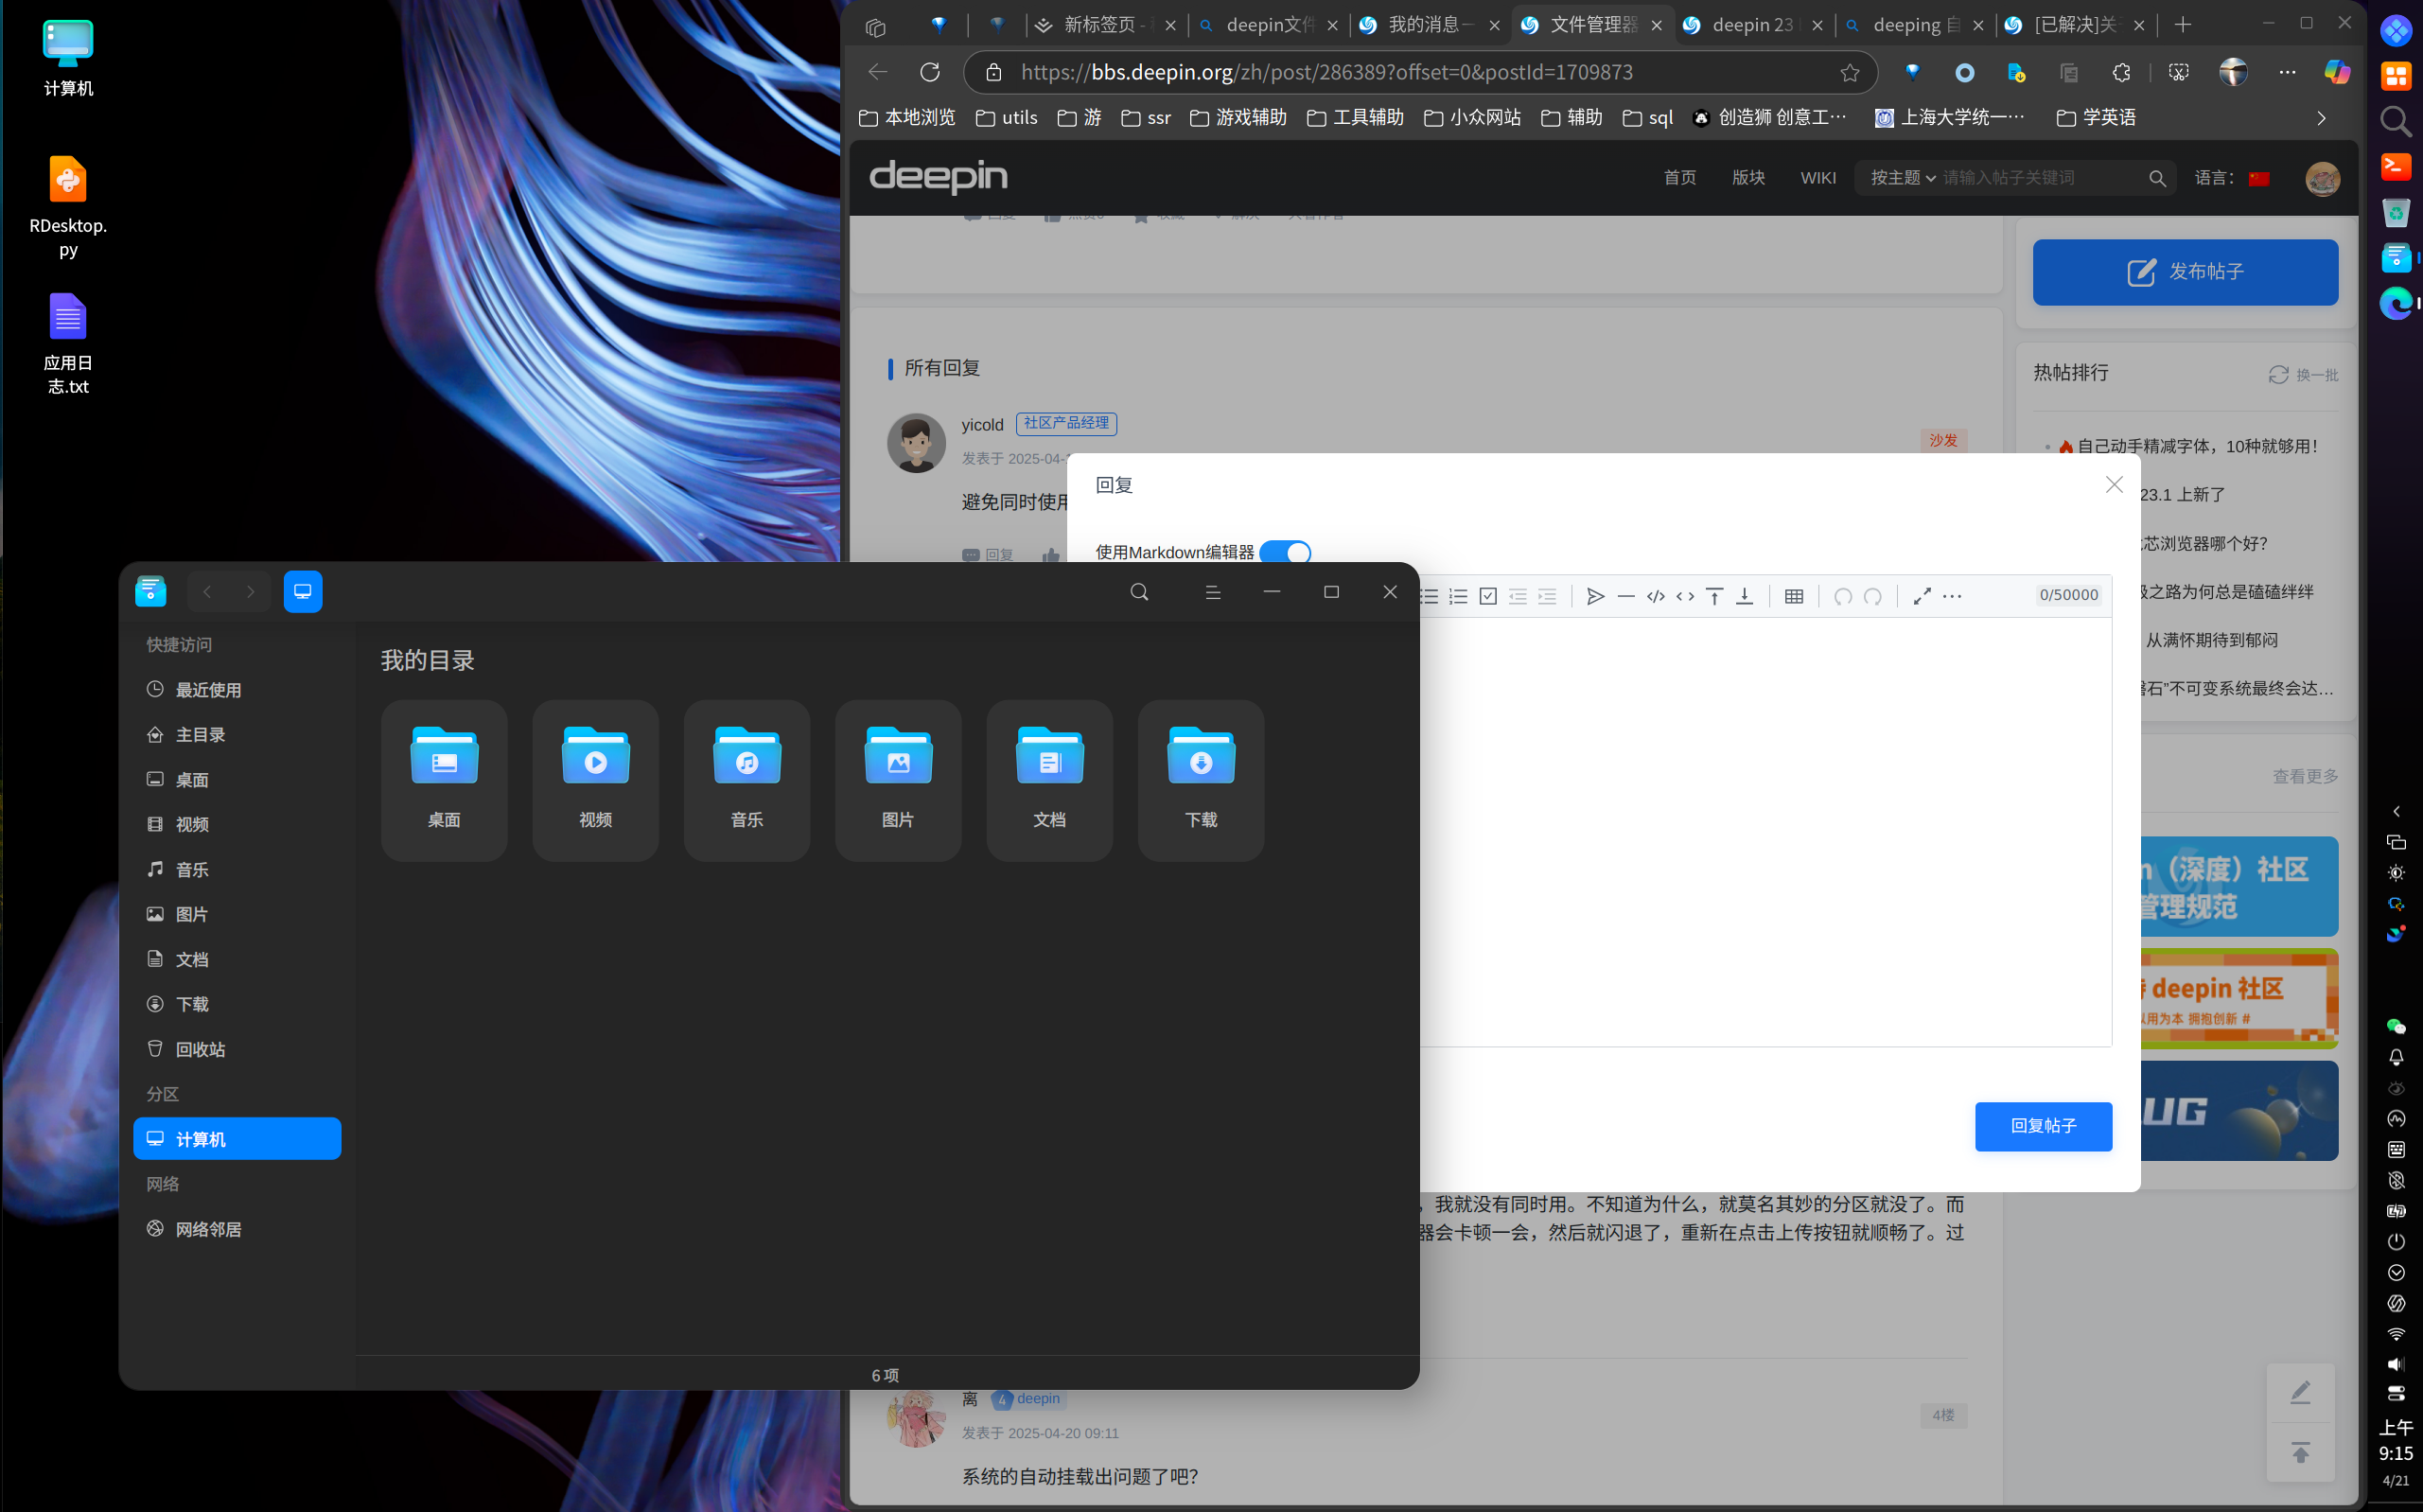Open a new browser tab
Image resolution: width=2423 pixels, height=1512 pixels.
(x=2183, y=25)
